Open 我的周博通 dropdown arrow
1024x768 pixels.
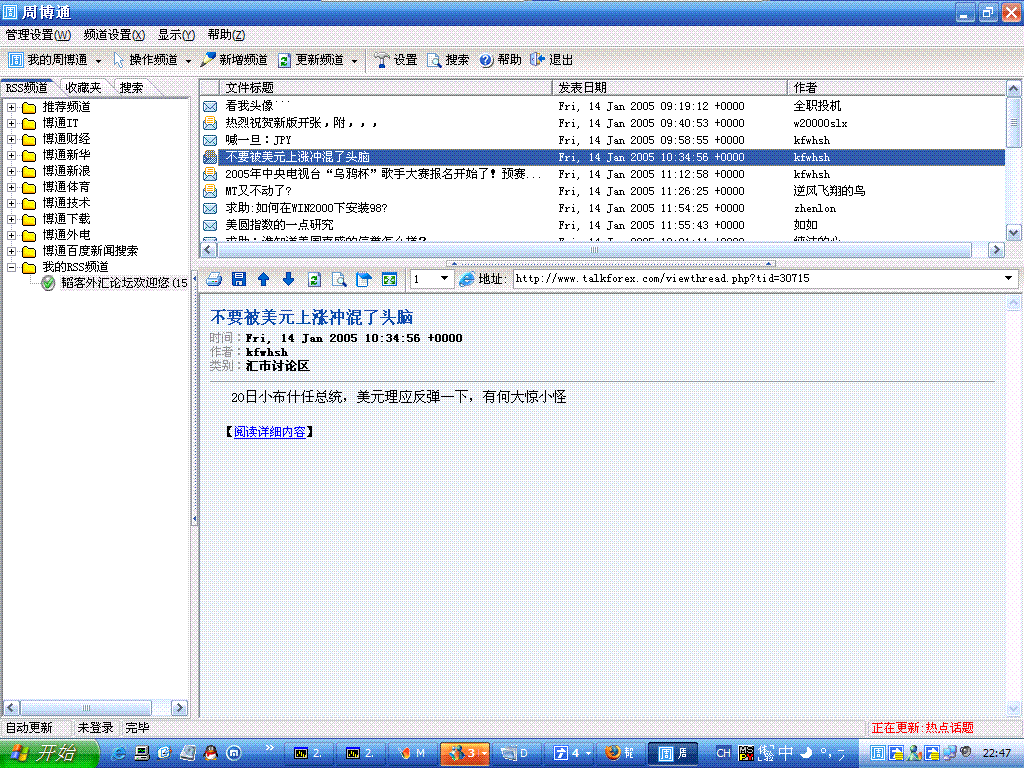[98, 61]
